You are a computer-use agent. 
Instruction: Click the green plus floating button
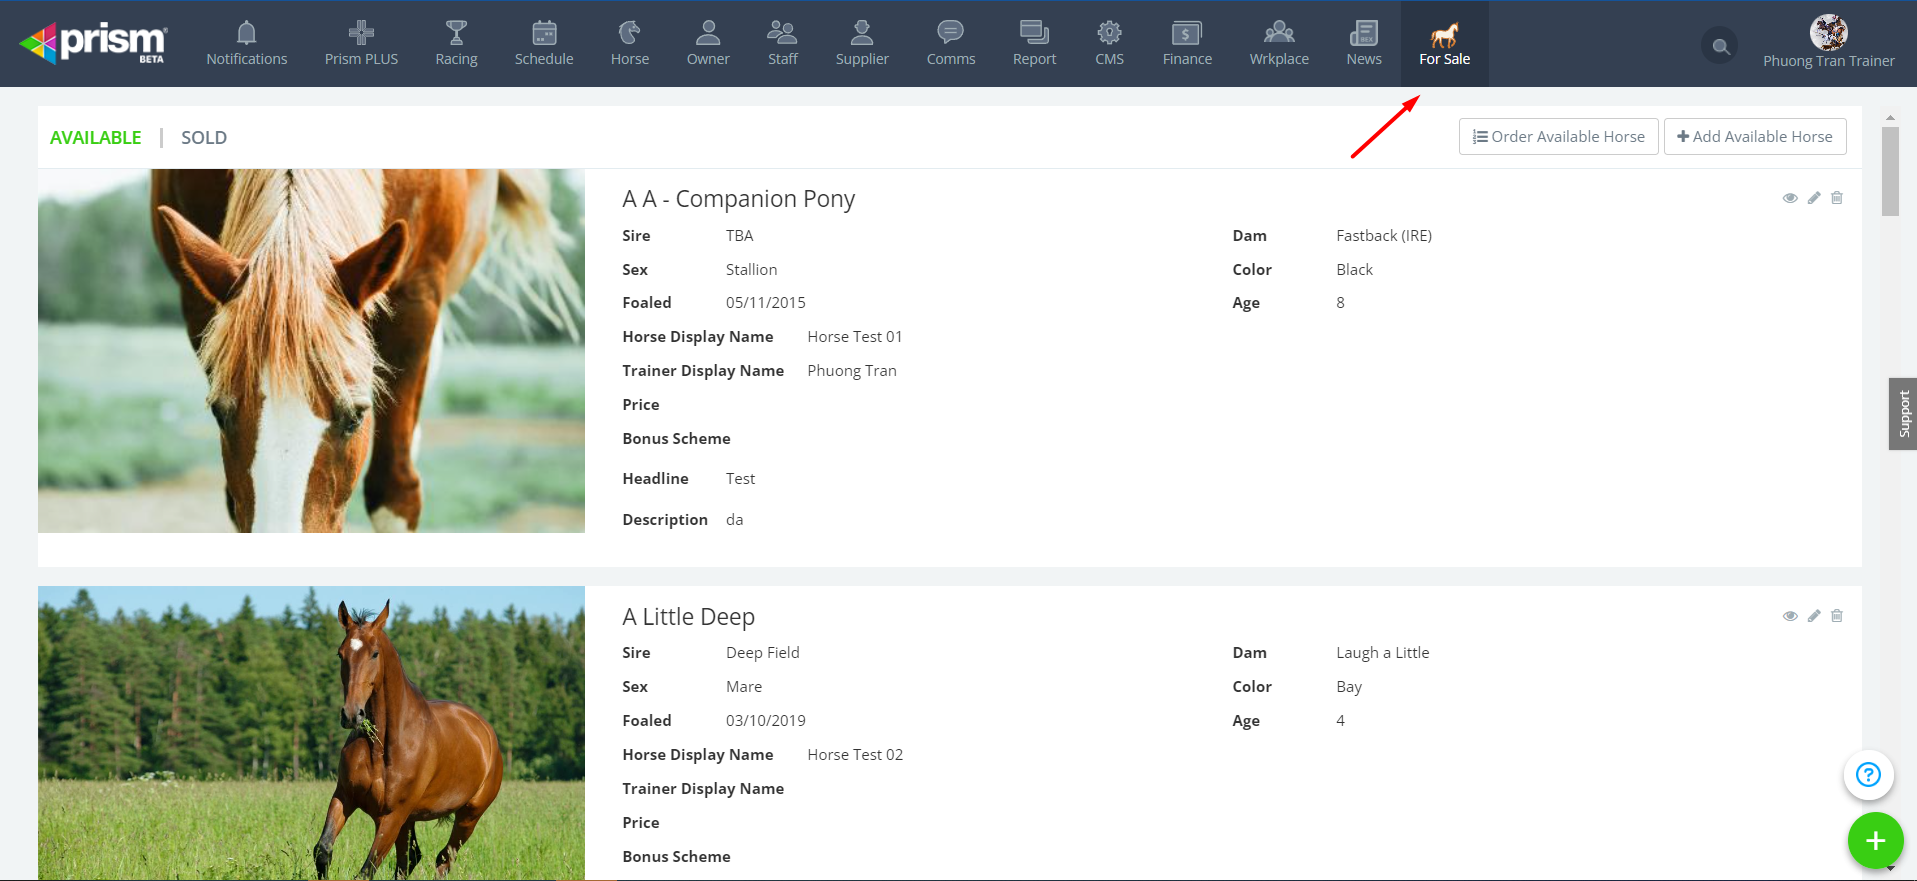1875,841
